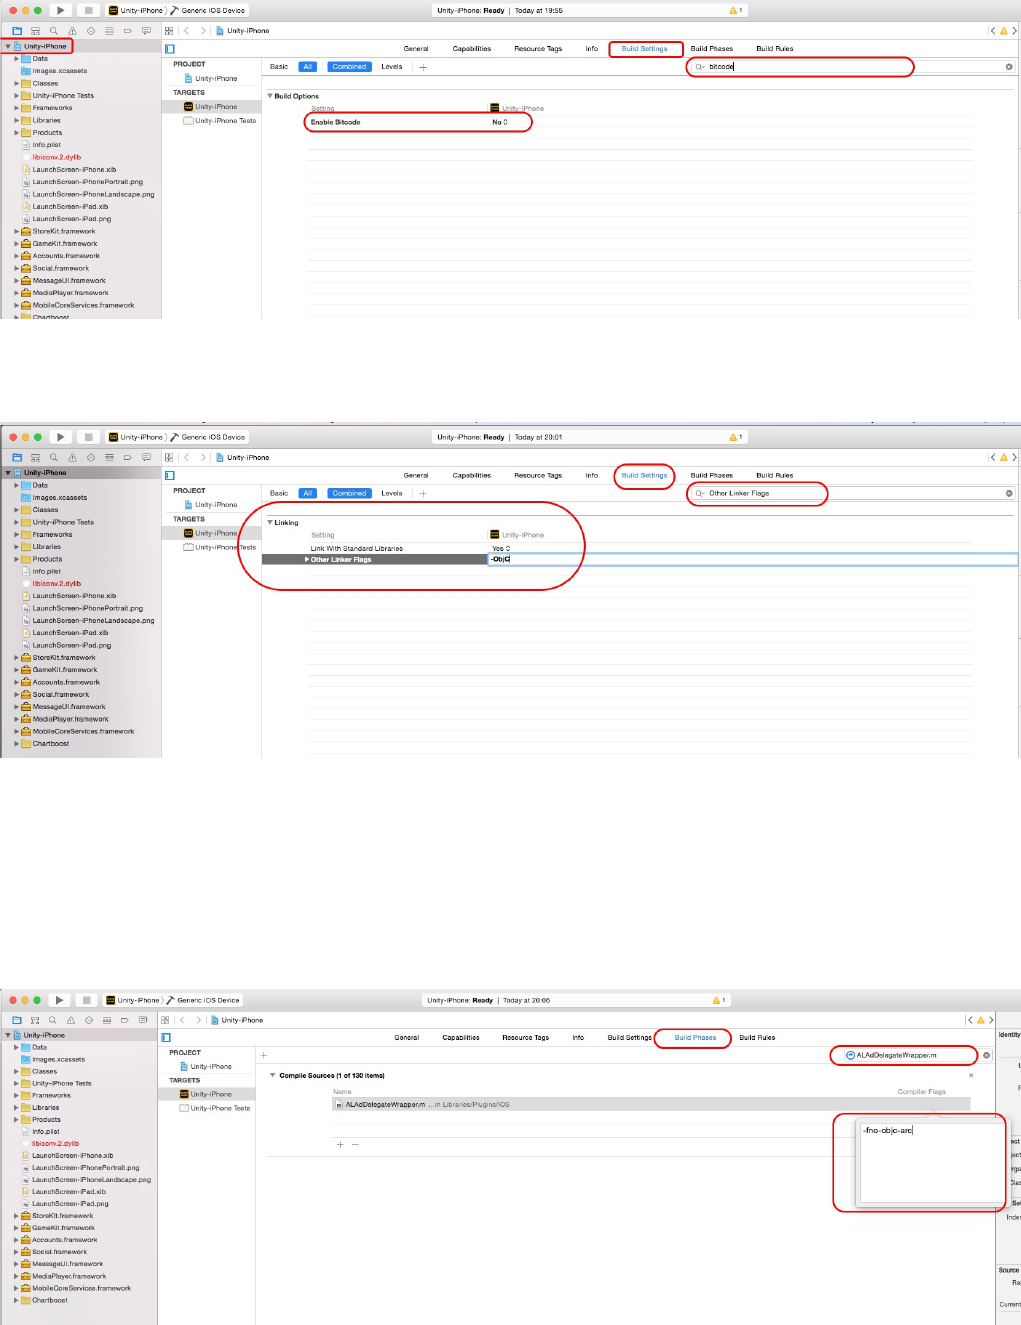1021x1325 pixels.
Task: Select Basic filter in the bitcode window
Action: (x=279, y=67)
